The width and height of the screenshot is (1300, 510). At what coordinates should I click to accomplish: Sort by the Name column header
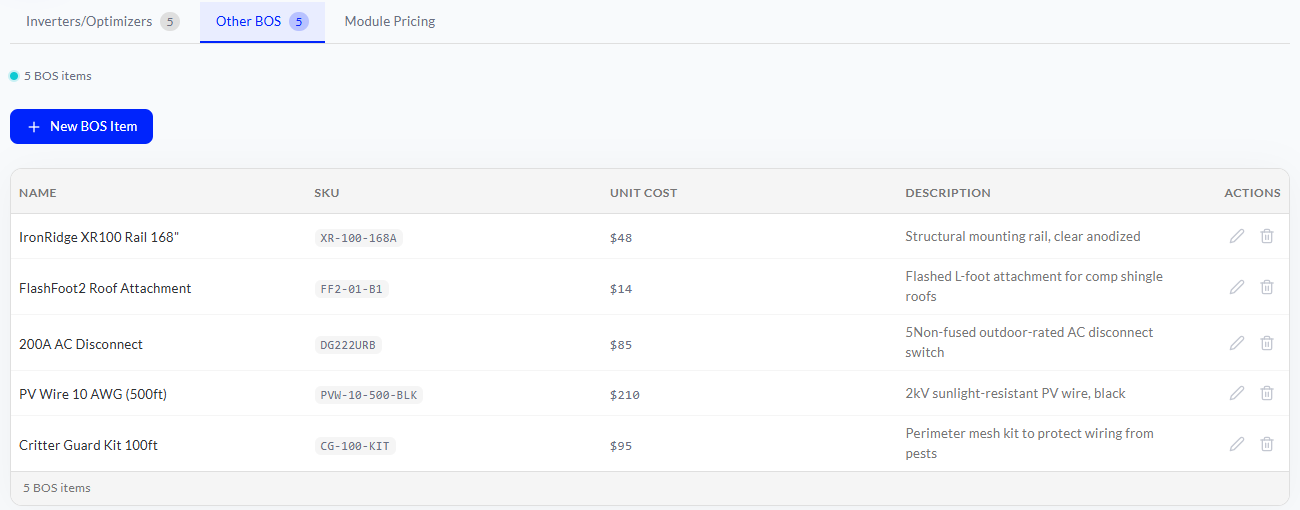38,193
